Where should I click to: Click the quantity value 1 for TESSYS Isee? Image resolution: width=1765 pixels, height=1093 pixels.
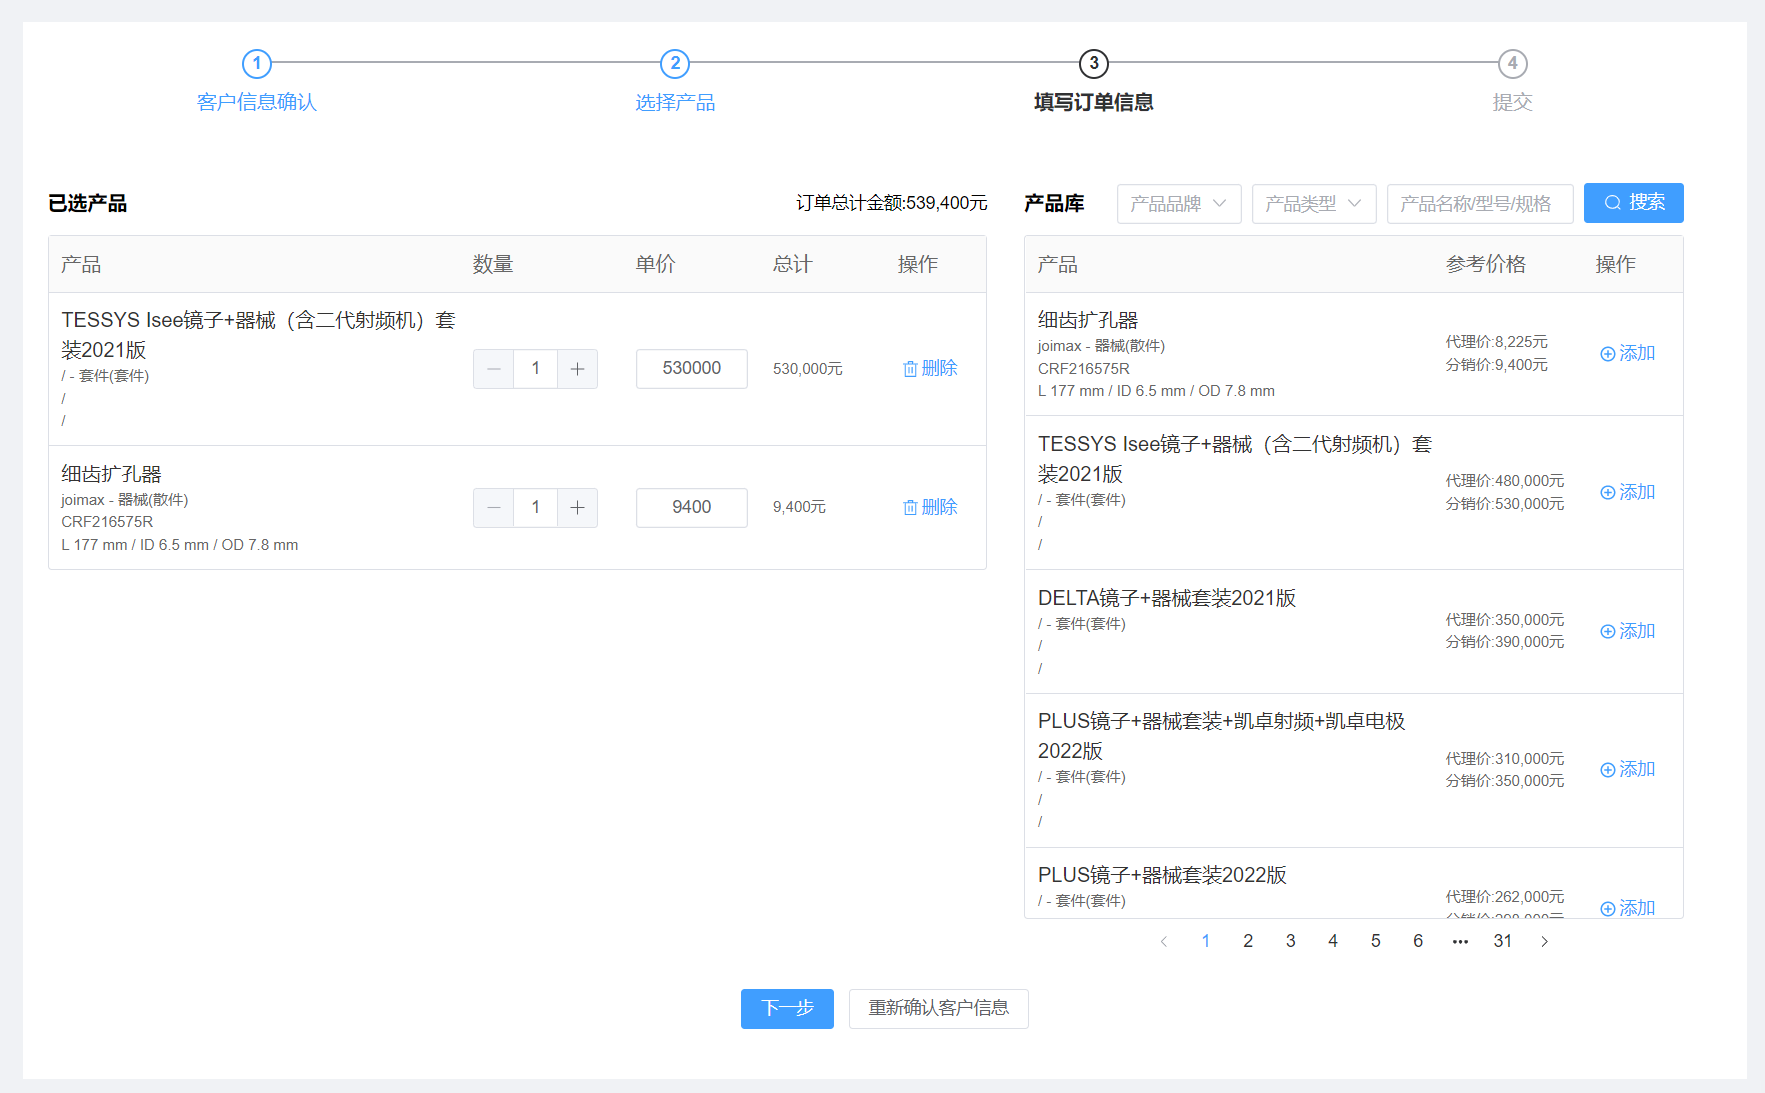click(536, 369)
